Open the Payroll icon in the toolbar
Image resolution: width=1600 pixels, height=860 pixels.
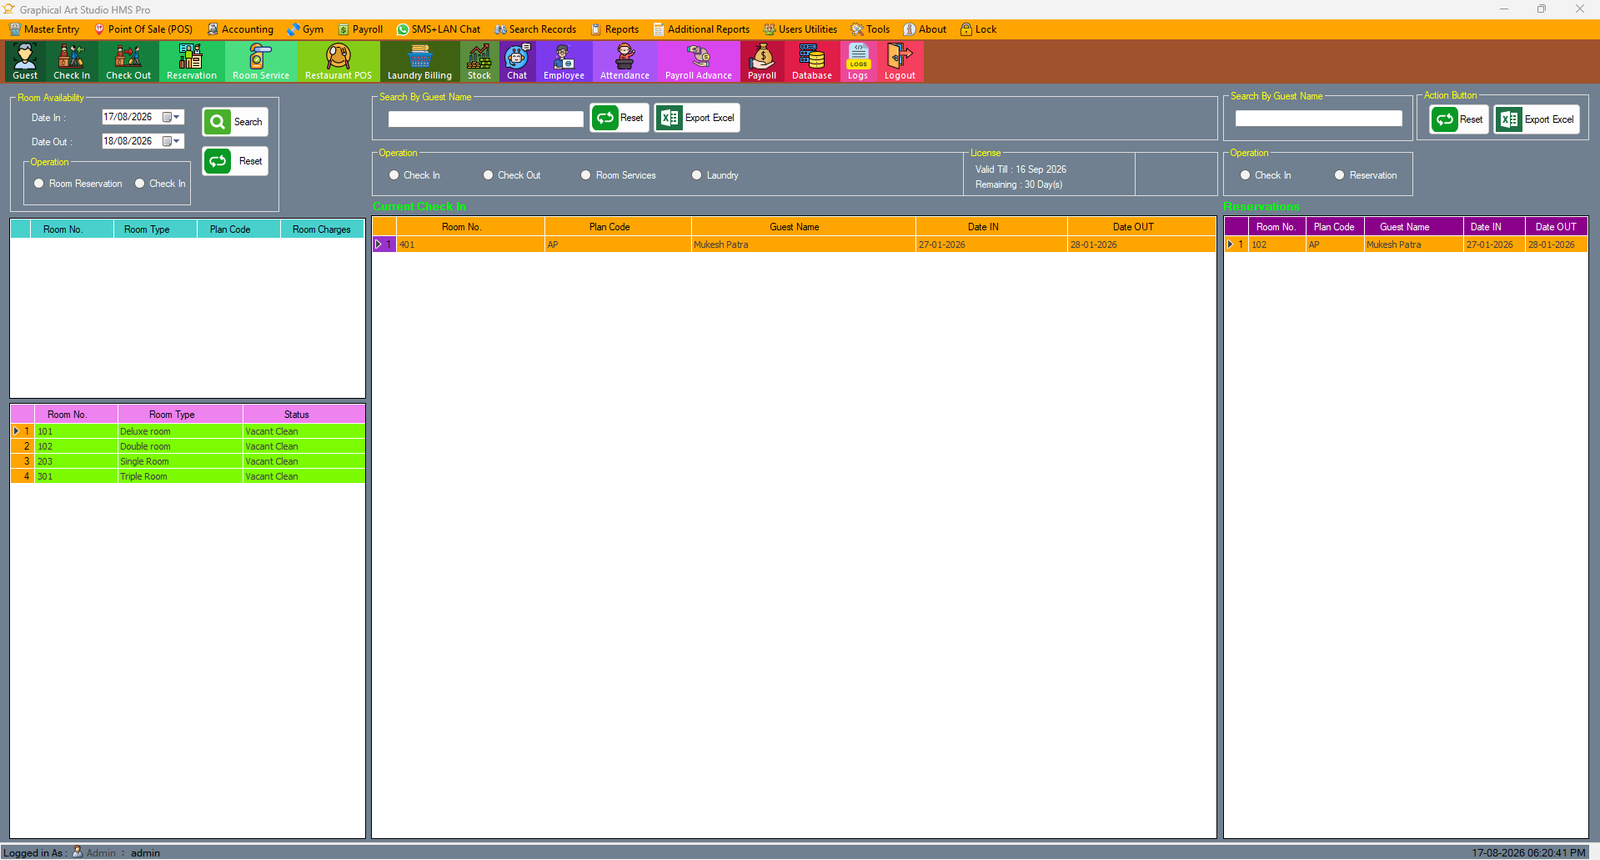(x=762, y=61)
